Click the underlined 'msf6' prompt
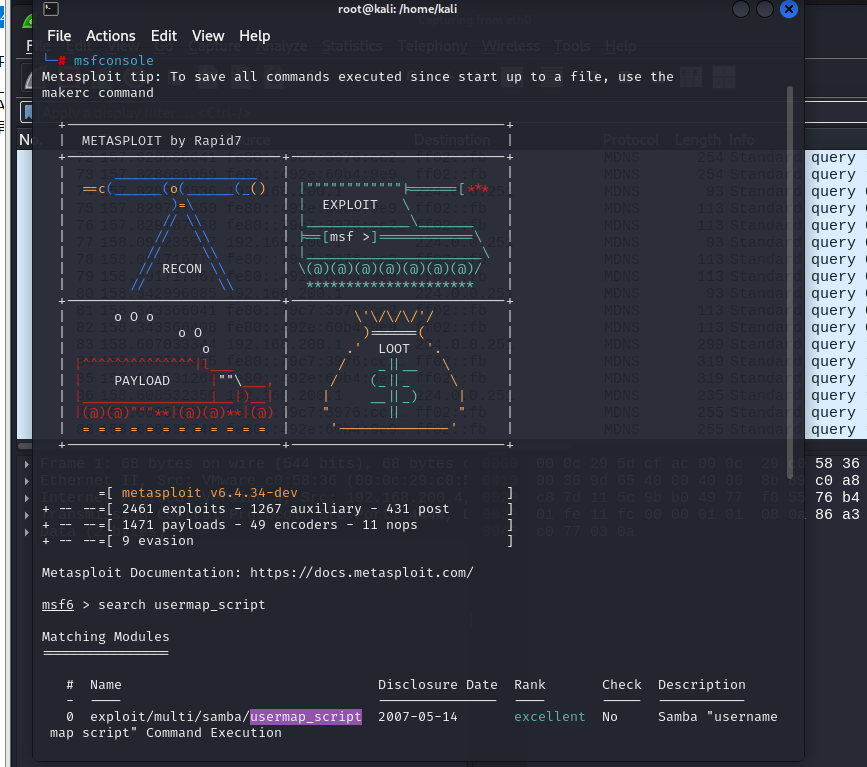The width and height of the screenshot is (867, 767). (x=58, y=604)
